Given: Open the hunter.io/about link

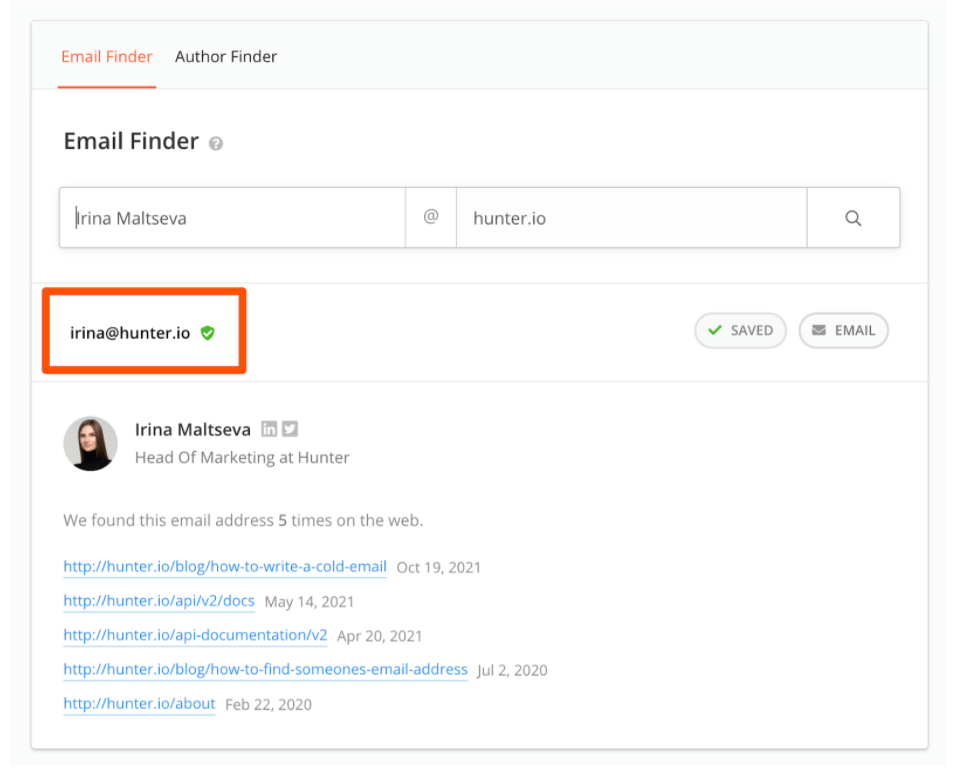Looking at the screenshot, I should pyautogui.click(x=139, y=703).
